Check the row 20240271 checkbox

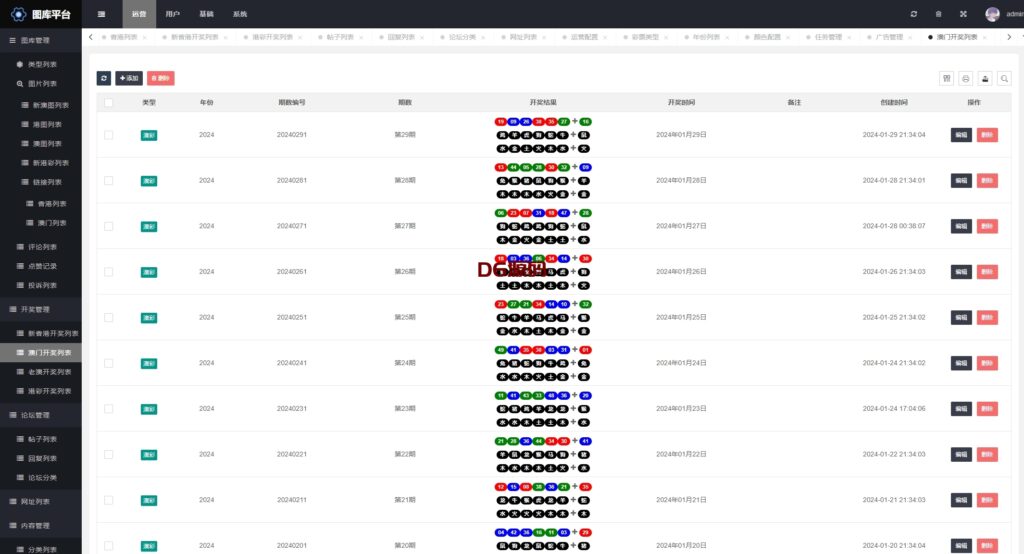[108, 226]
